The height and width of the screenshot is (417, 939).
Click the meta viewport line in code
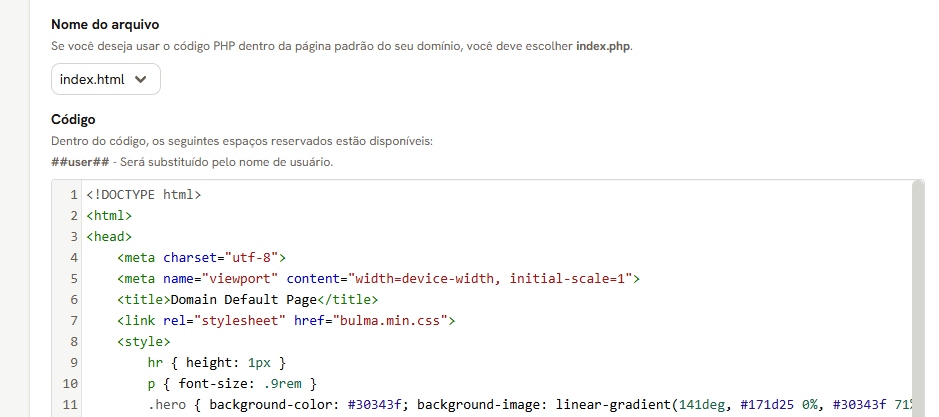[x=378, y=279]
